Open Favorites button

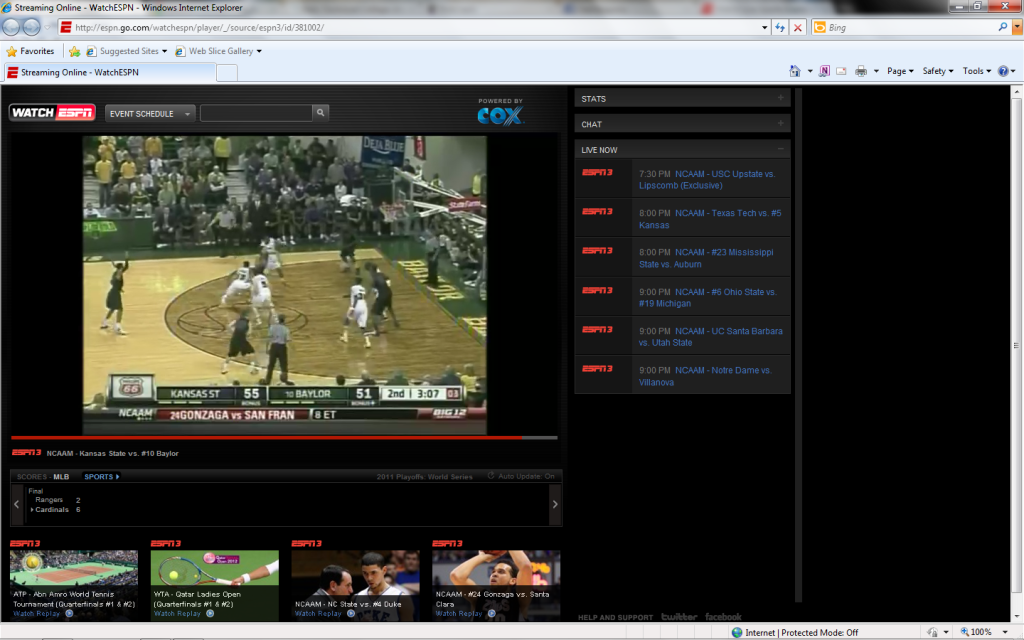(x=30, y=51)
